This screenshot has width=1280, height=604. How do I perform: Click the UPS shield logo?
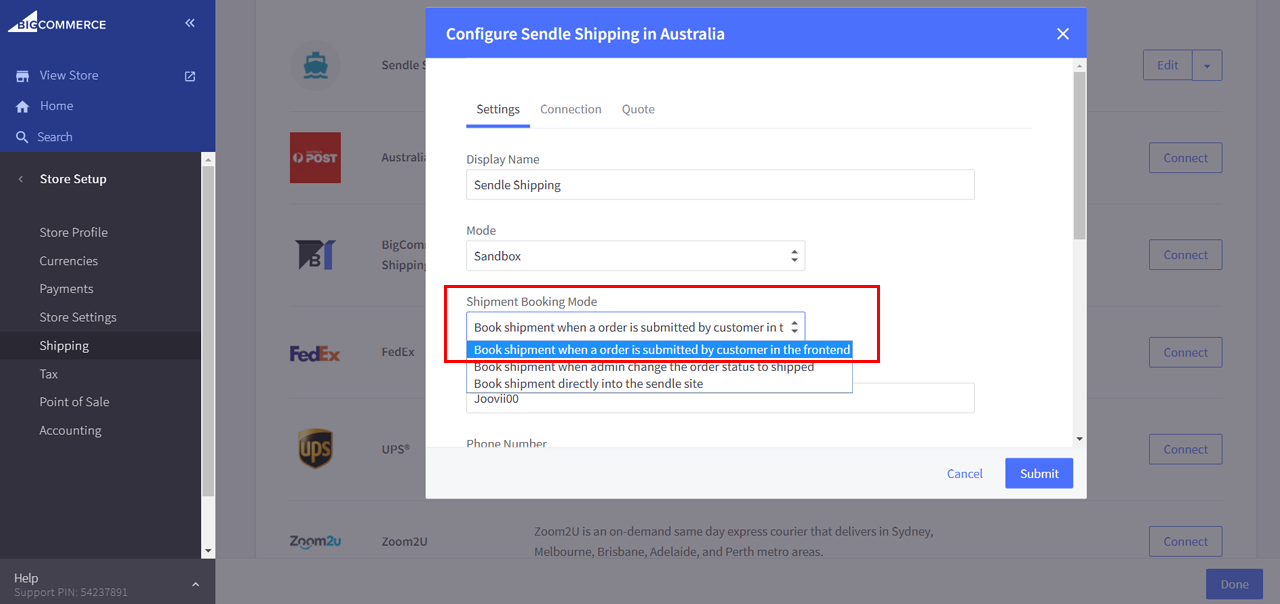[315, 449]
